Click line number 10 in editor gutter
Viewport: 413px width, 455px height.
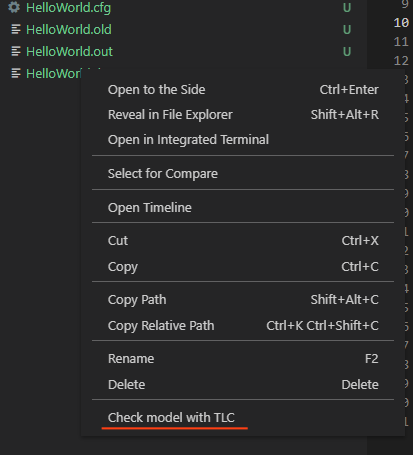pyautogui.click(x=401, y=23)
